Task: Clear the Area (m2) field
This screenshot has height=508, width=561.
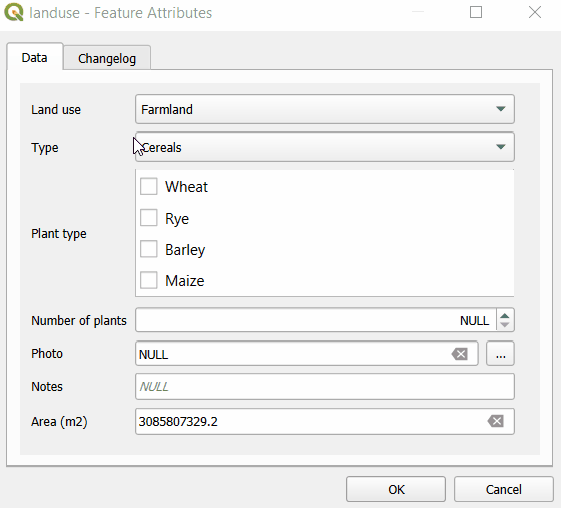Action: (x=496, y=421)
